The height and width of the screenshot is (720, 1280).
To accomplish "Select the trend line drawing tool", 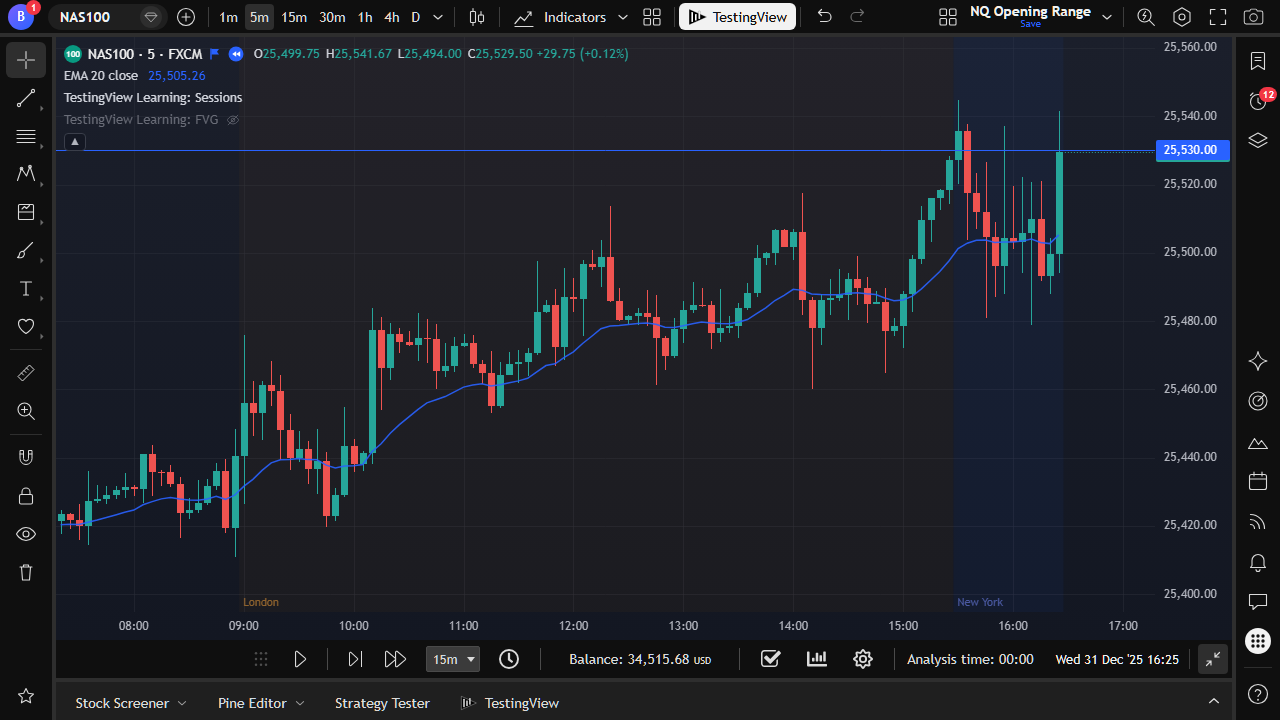I will point(26,98).
